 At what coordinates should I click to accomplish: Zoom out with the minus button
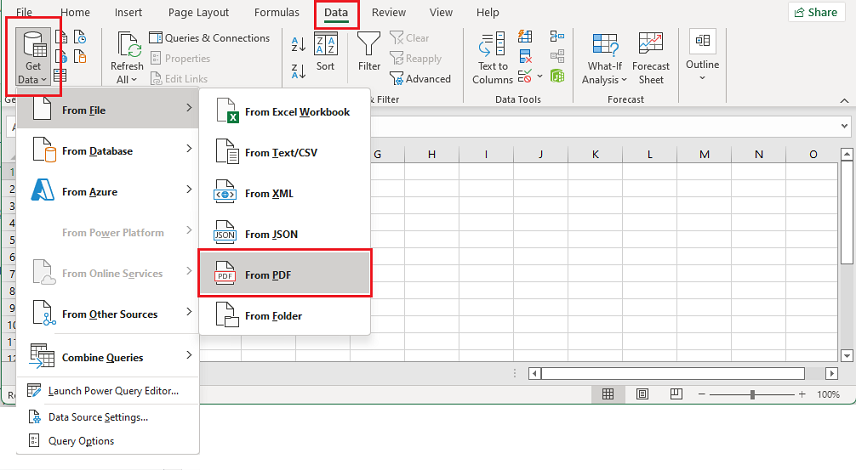coord(702,394)
